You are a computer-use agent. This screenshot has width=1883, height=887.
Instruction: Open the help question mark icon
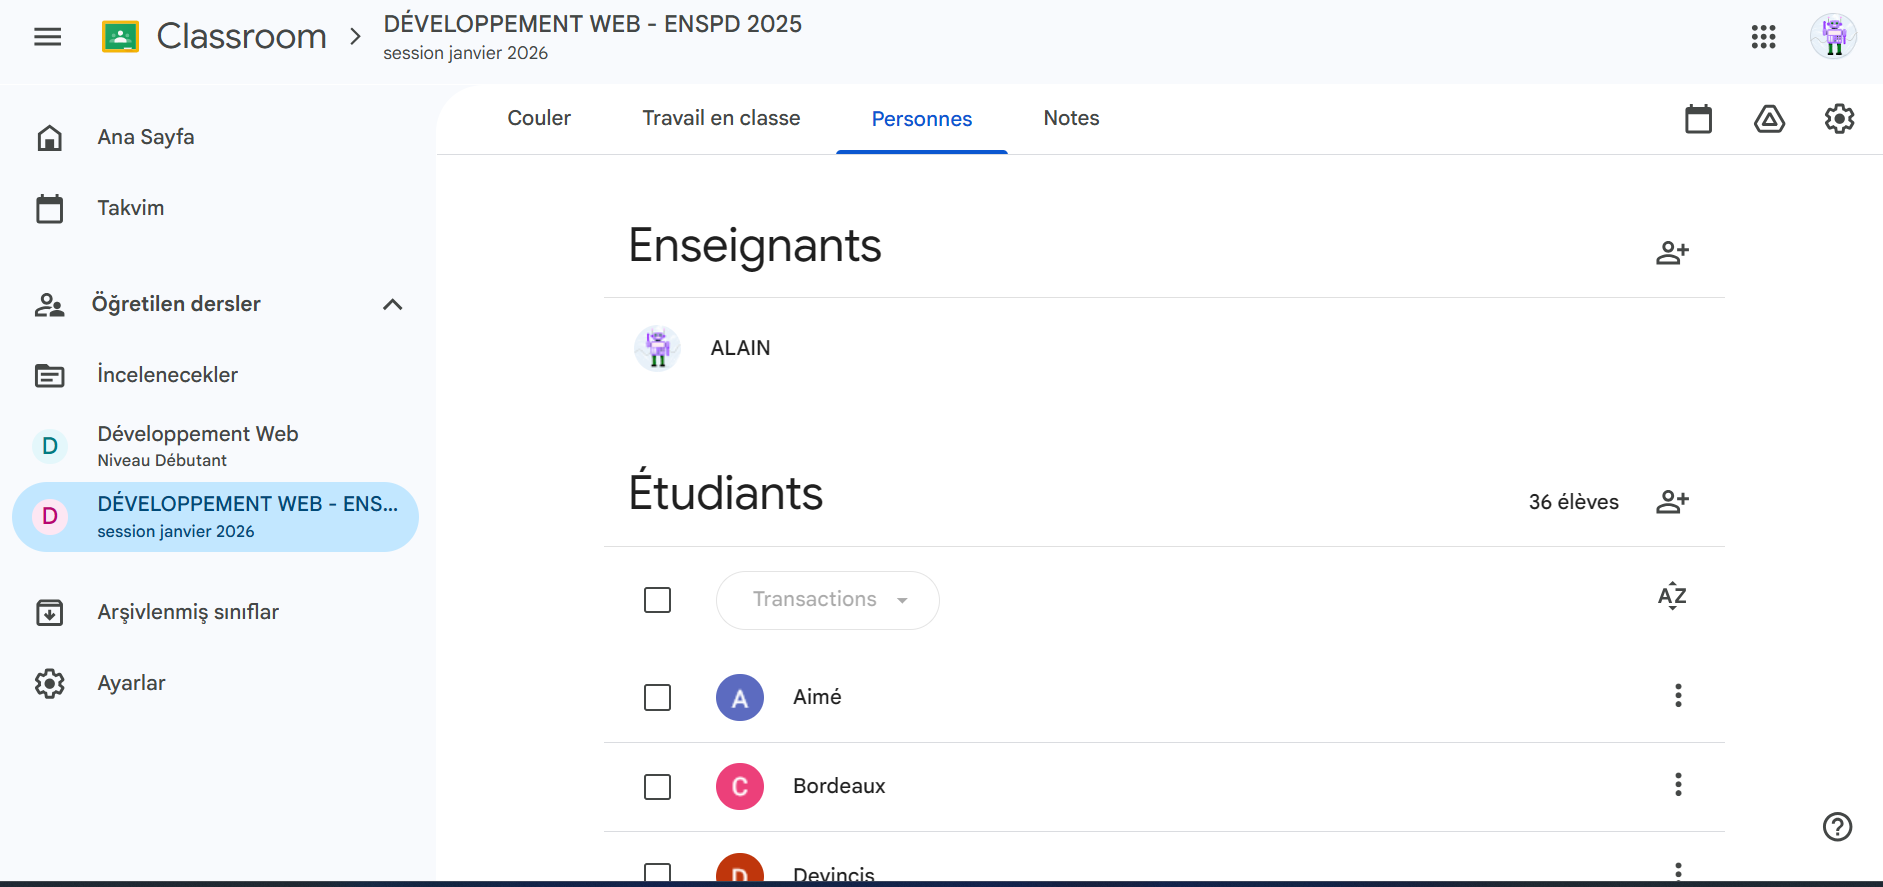[x=1837, y=827]
